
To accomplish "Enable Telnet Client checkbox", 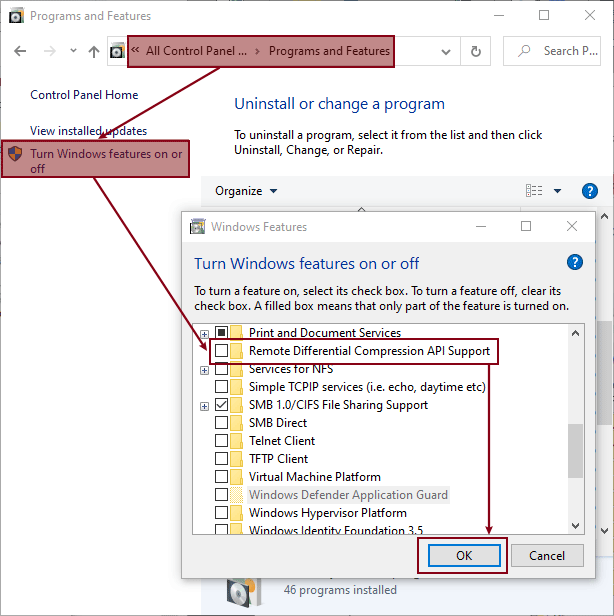I will [x=222, y=441].
